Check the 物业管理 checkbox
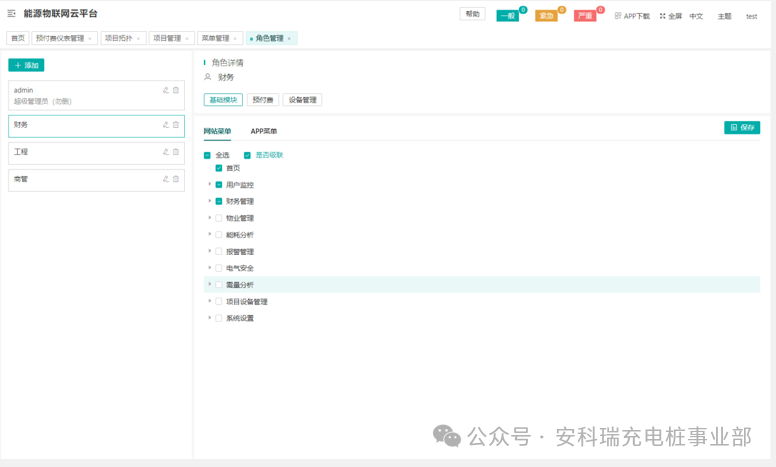Screen dimensions: 776x467 point(219,218)
